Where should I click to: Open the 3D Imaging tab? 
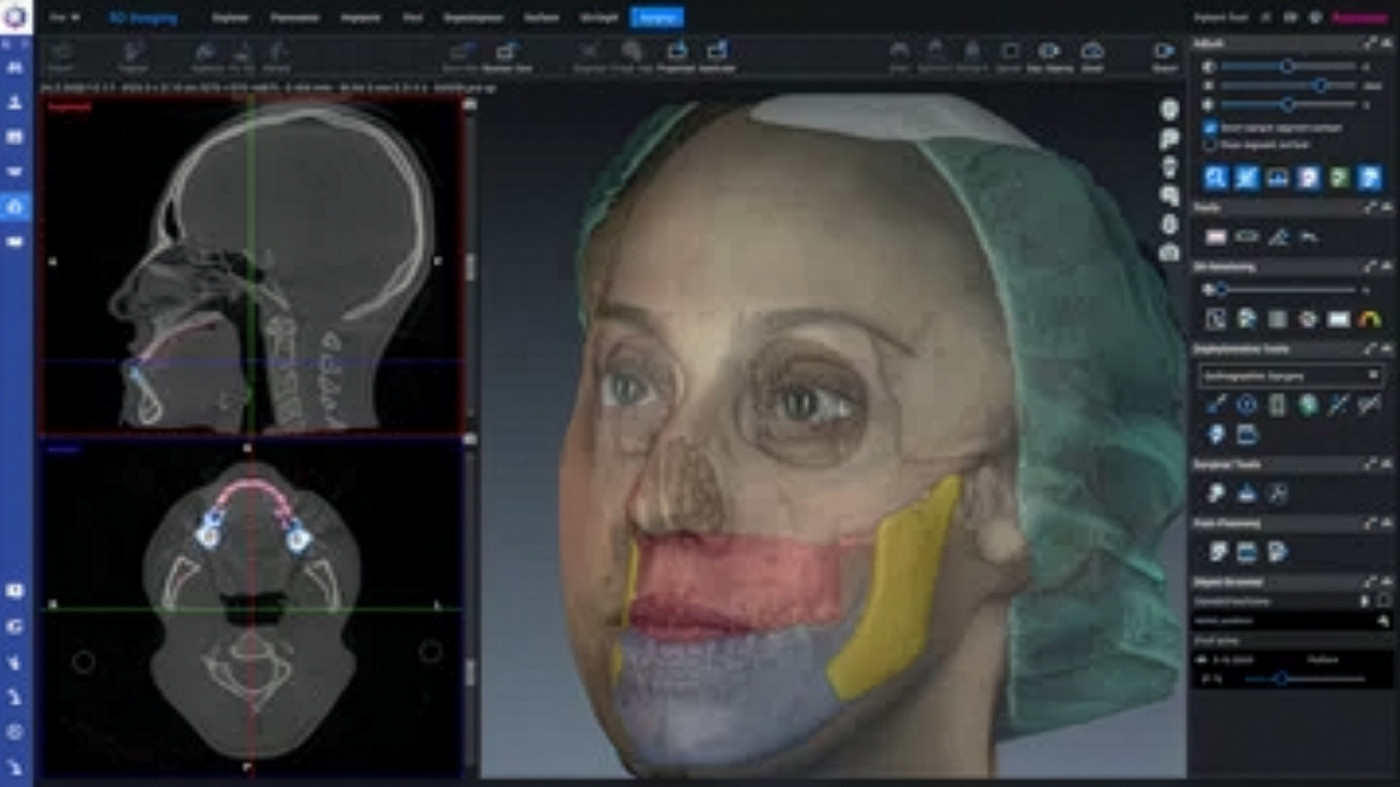(x=143, y=17)
